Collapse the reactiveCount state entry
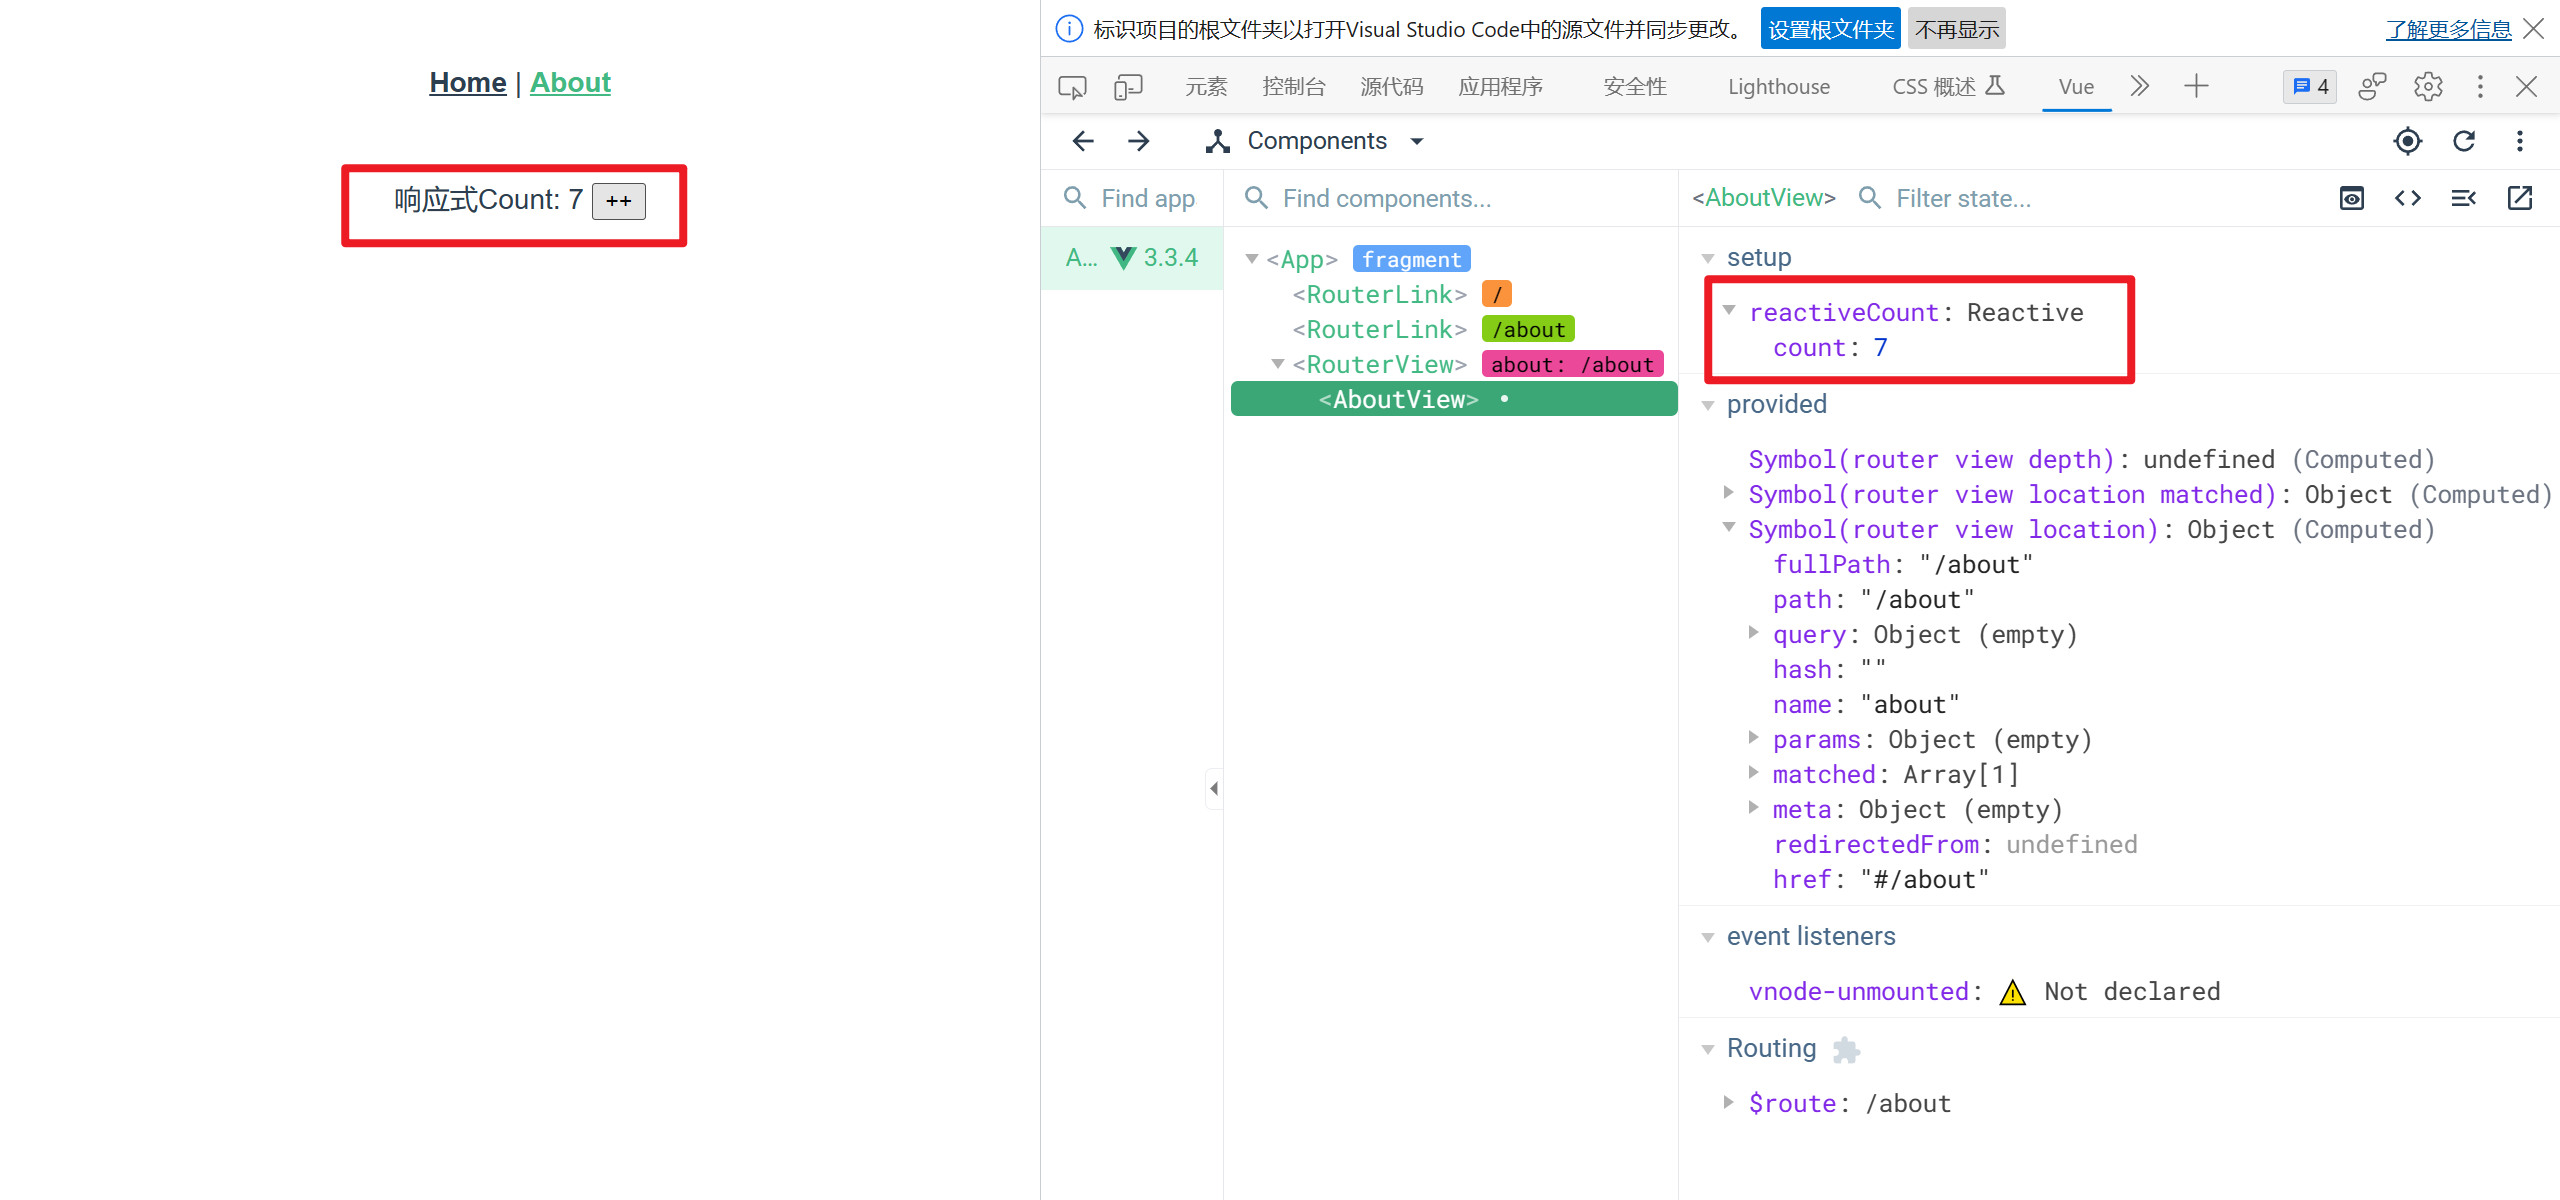The height and width of the screenshot is (1200, 2560). (1729, 311)
